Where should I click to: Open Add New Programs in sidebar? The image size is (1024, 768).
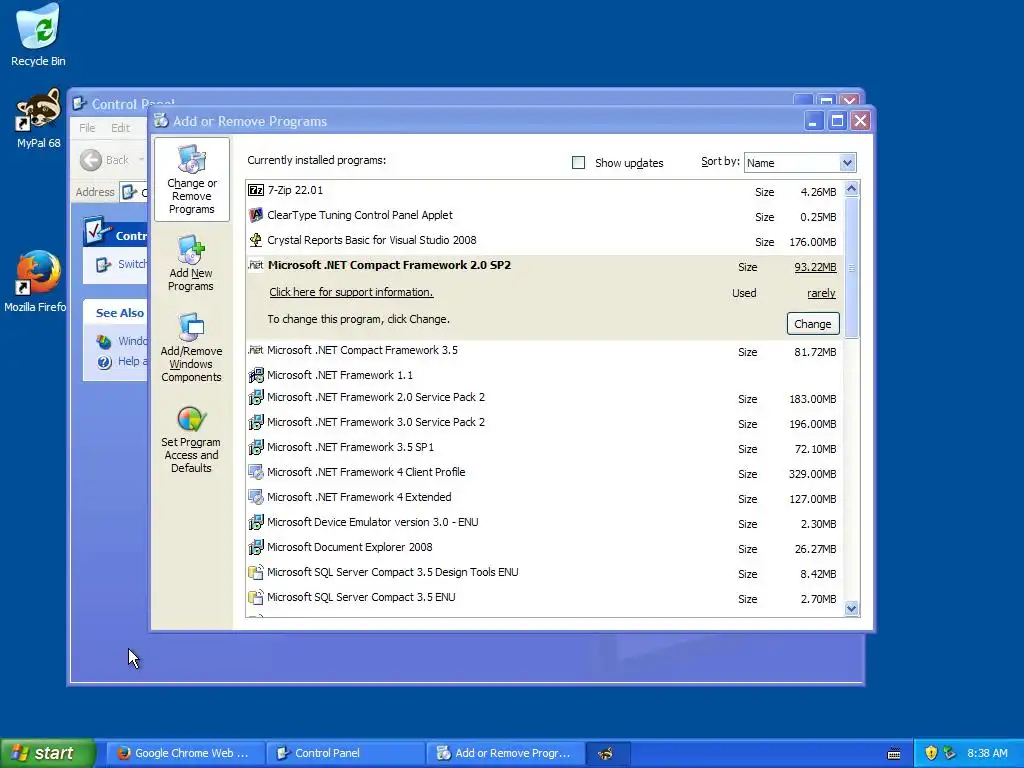pos(191,263)
